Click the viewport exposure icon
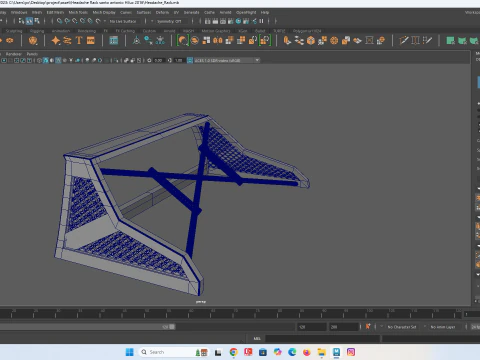Screen dimensions: 480x360 coord(149,60)
